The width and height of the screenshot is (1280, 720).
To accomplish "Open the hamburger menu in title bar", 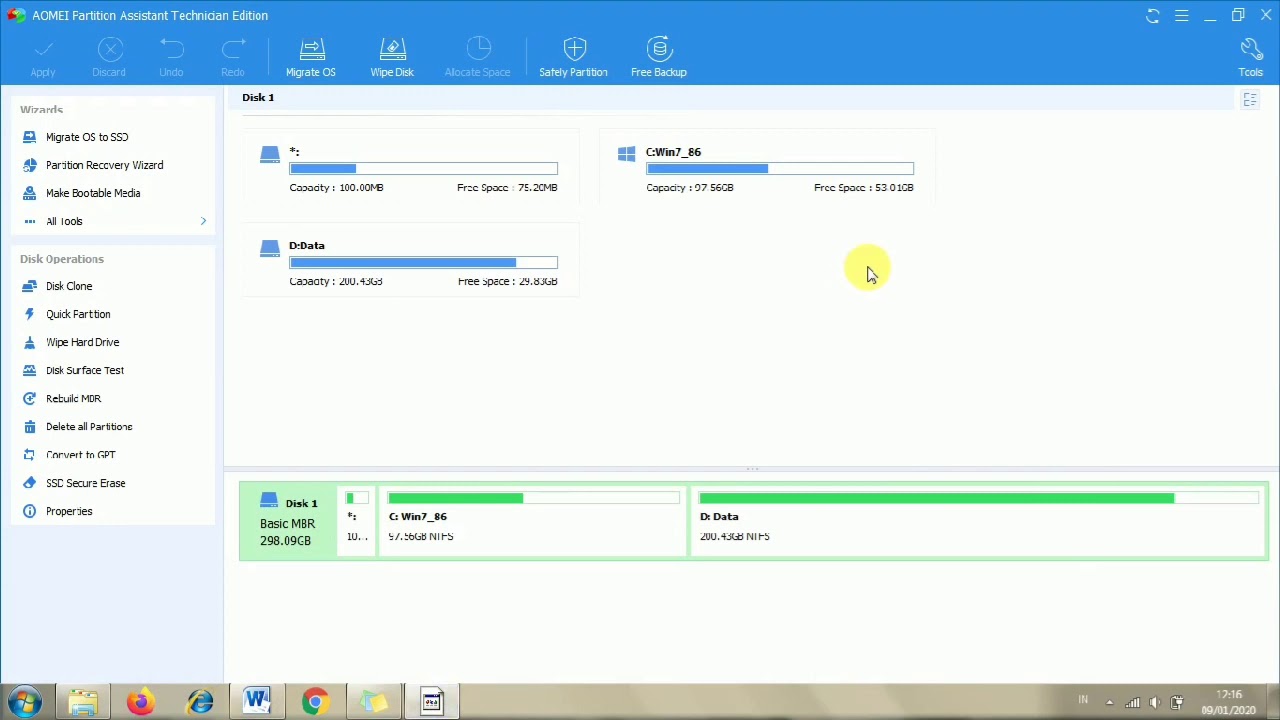I will pos(1181,15).
